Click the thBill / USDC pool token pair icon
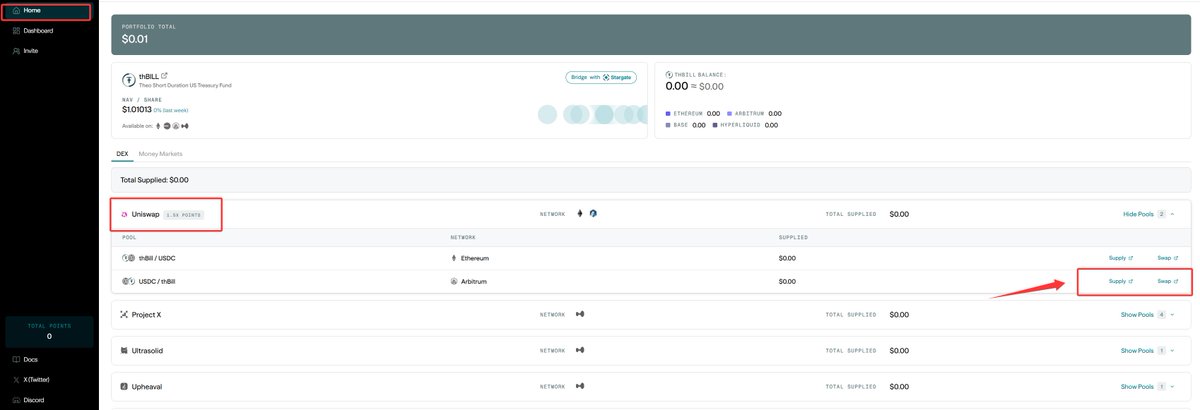Screen dimensions: 1200x410 coord(129,258)
